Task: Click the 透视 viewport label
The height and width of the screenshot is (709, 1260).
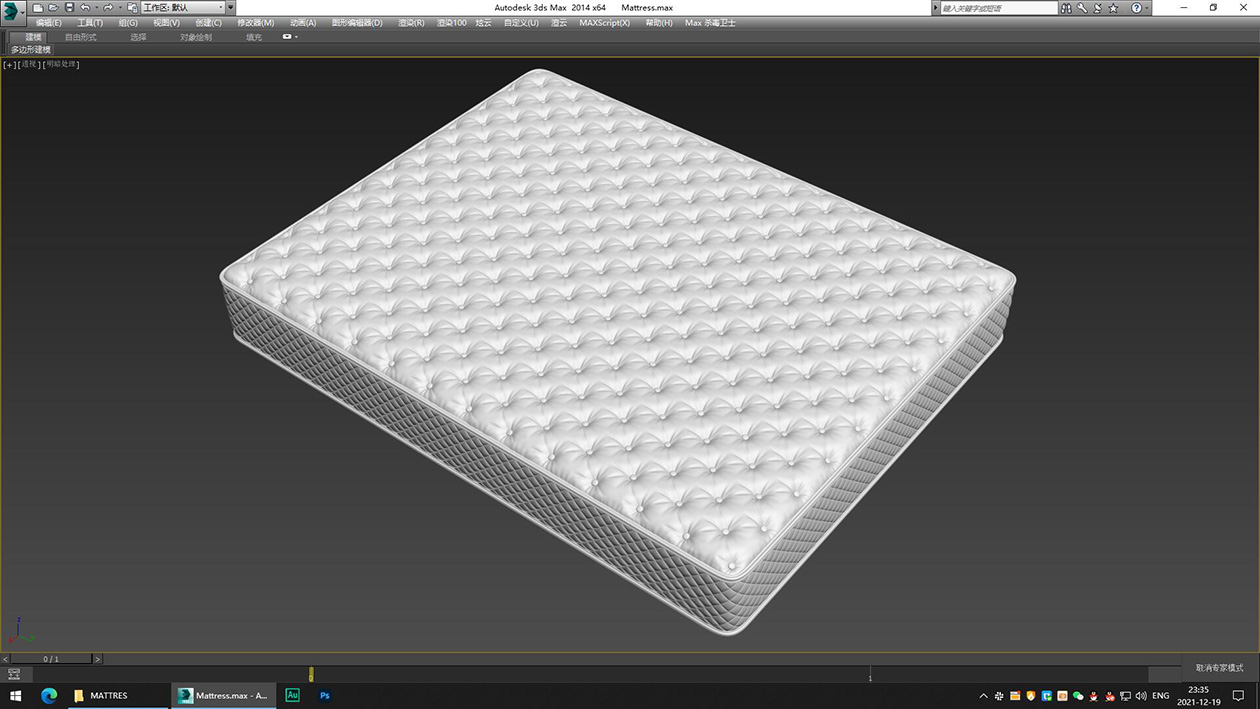Action: [x=30, y=64]
